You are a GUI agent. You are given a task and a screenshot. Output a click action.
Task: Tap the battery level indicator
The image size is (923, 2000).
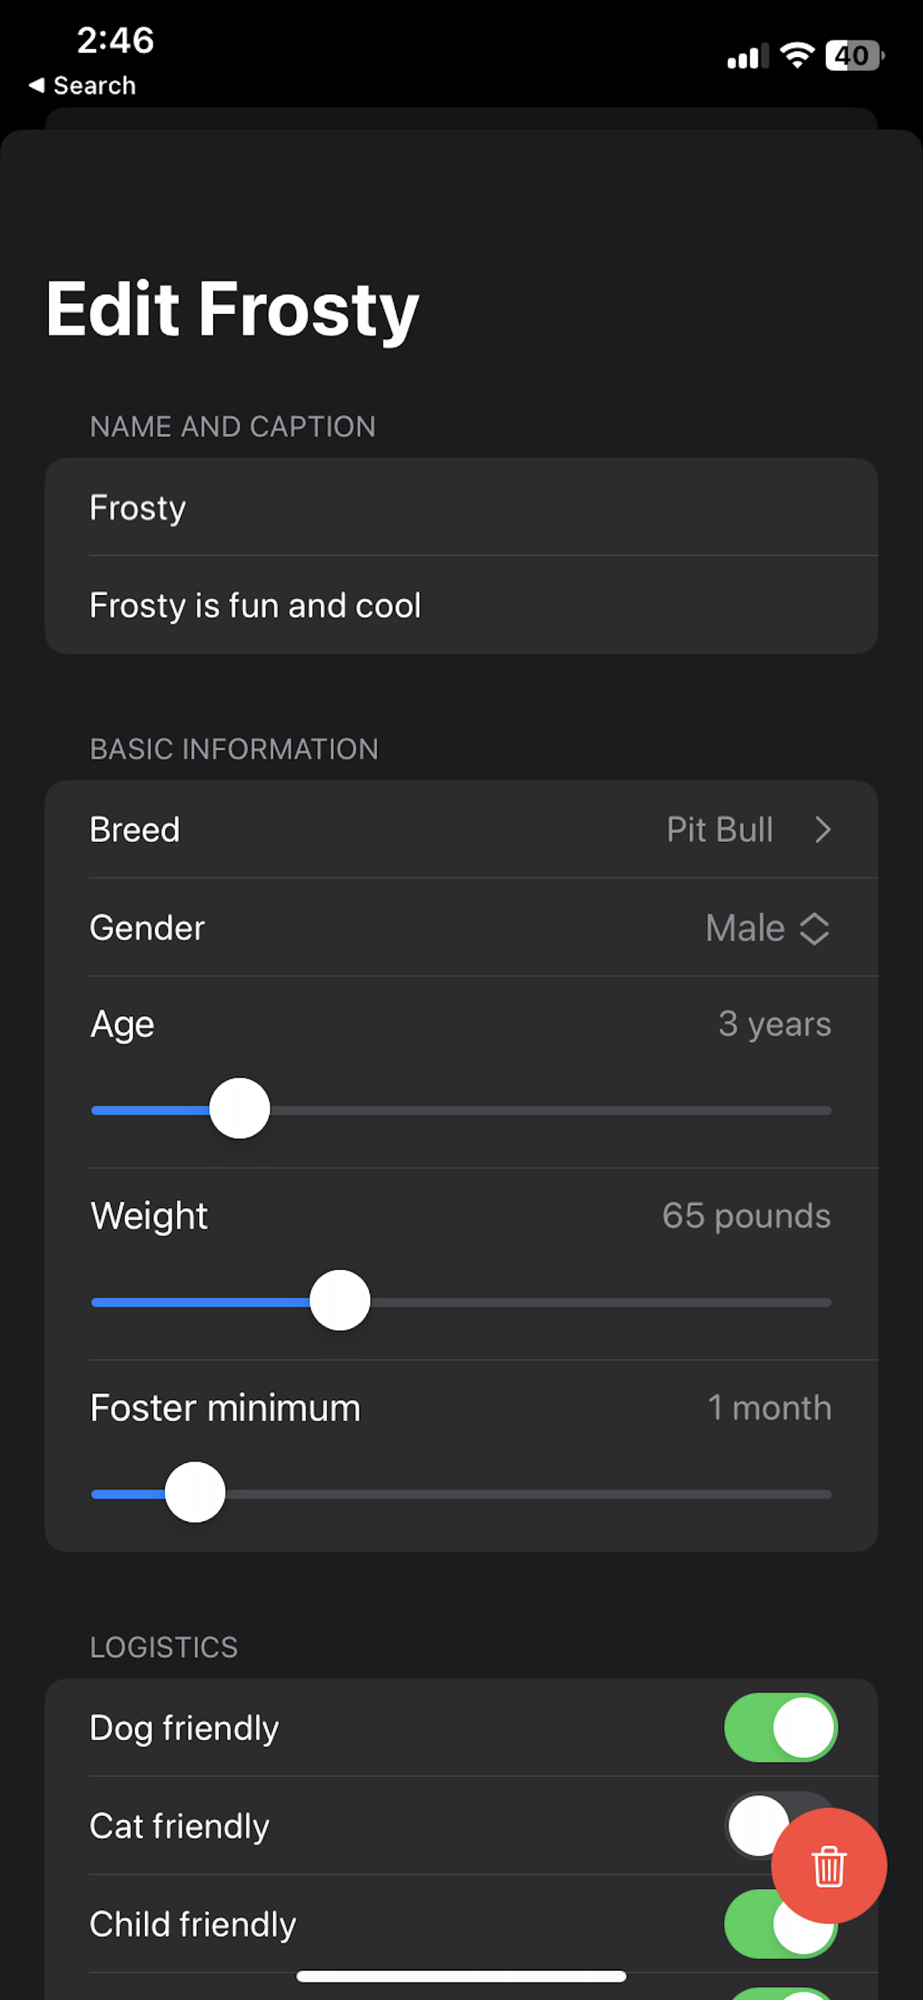pos(853,55)
